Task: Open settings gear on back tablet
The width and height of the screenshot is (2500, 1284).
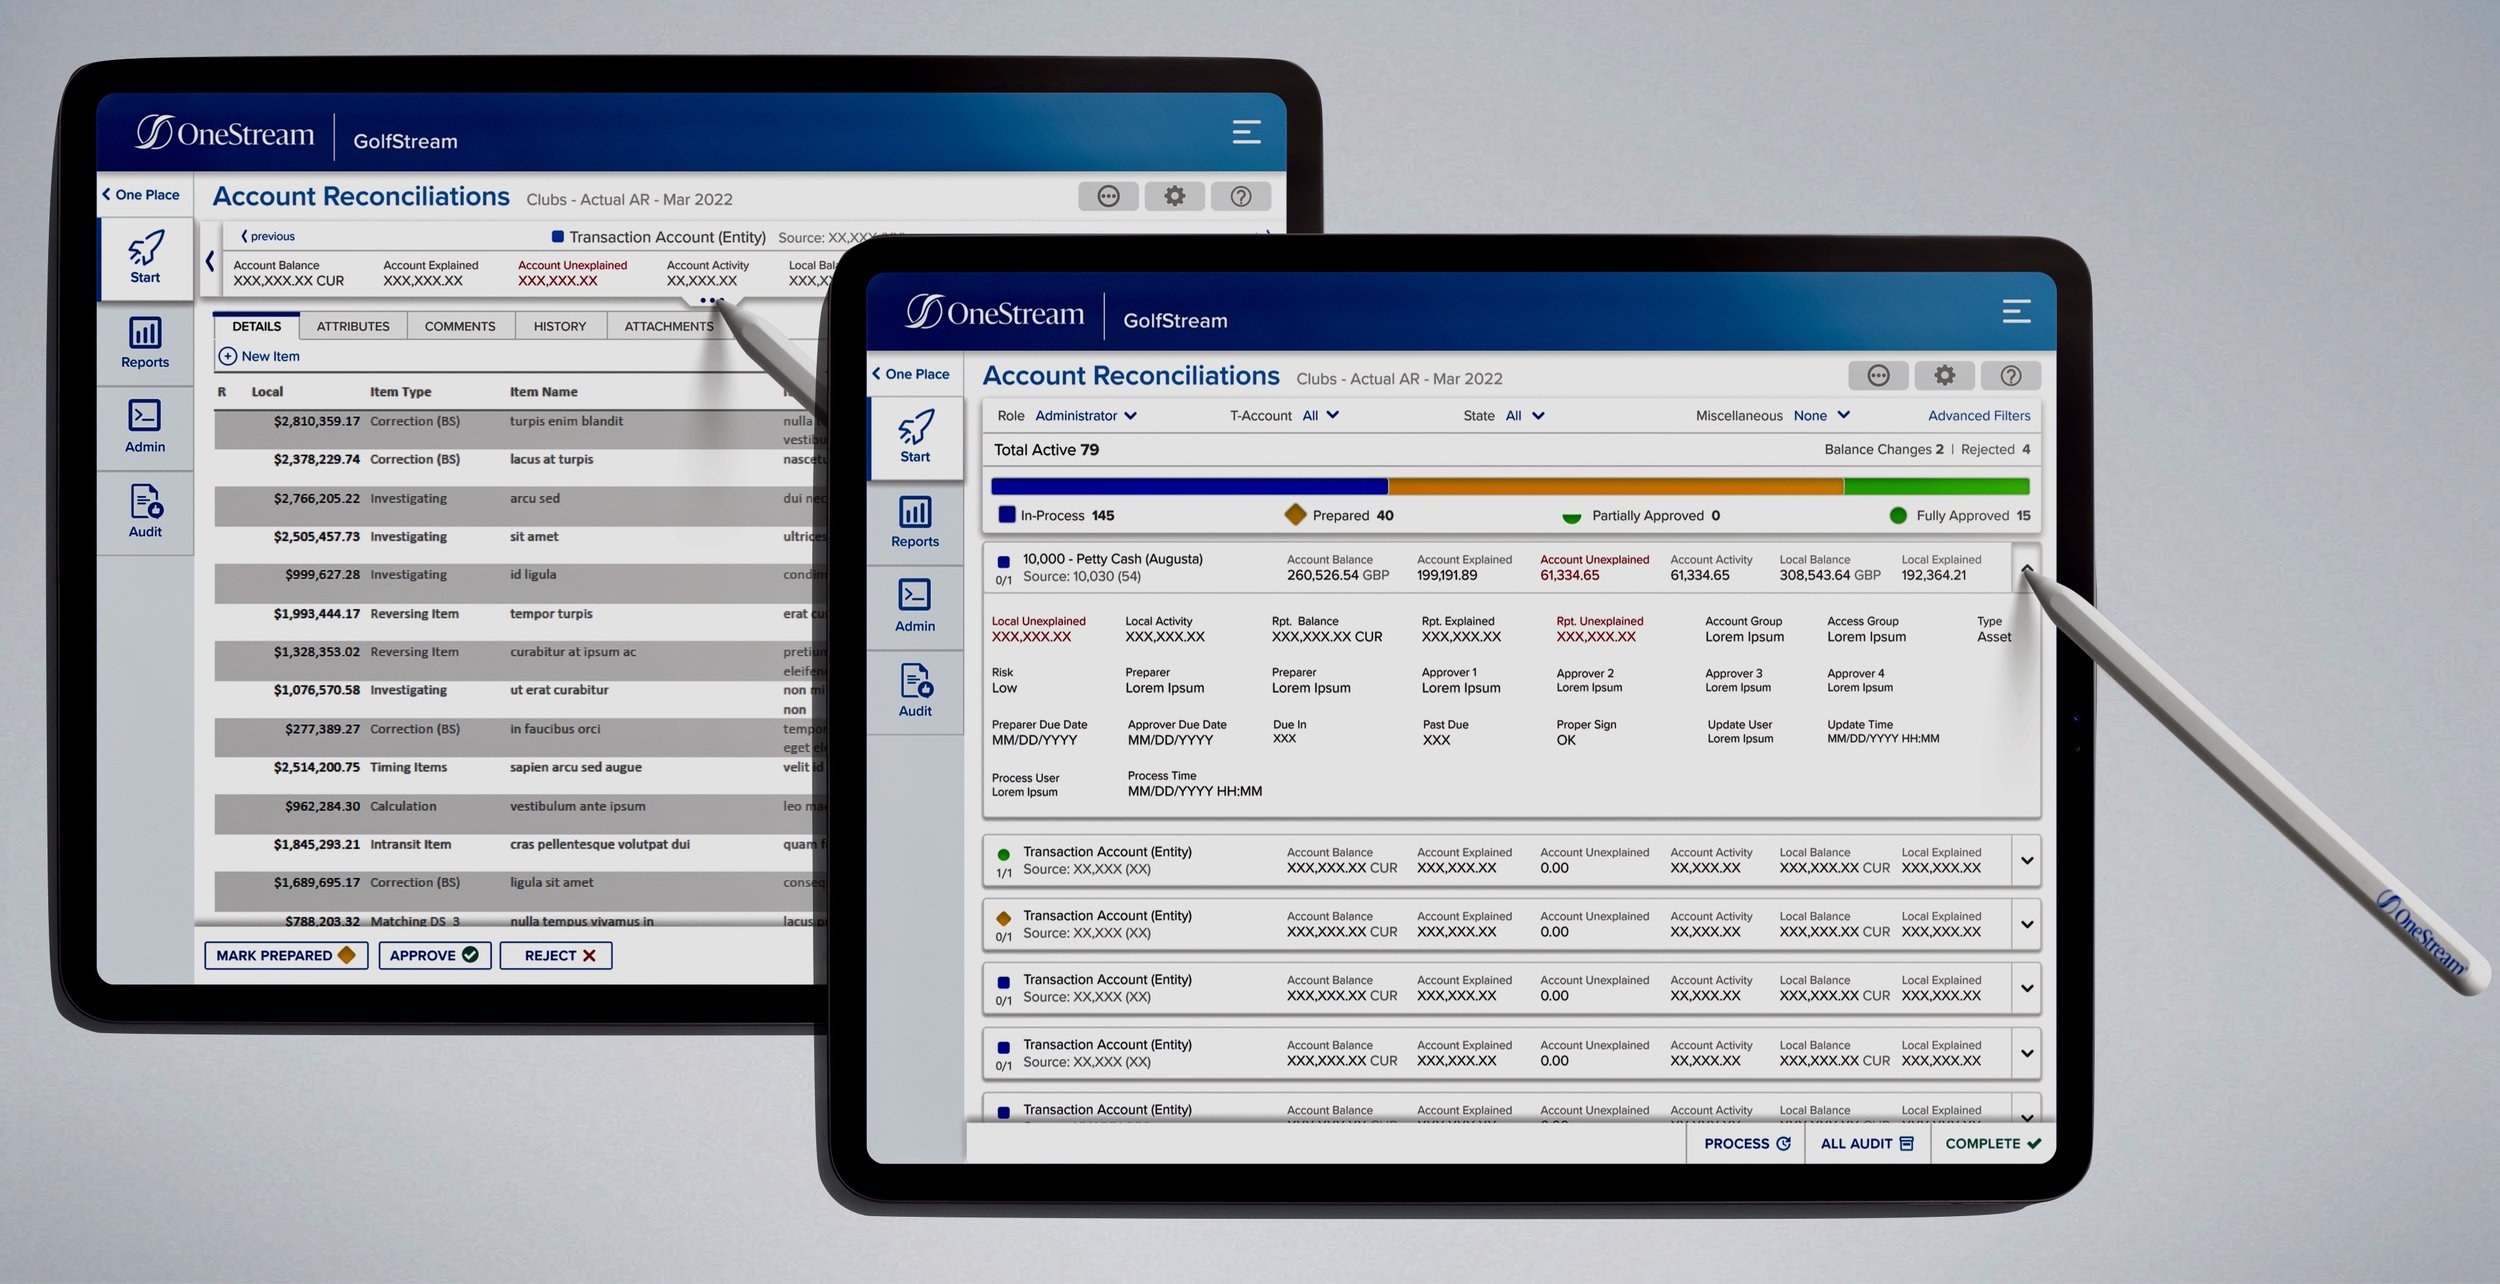Action: [1174, 196]
